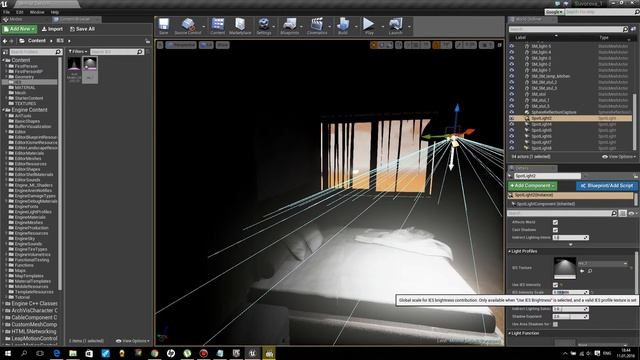The height and width of the screenshot is (360, 640).
Task: Browse to IES Texture asset magnifier icon
Action: (590, 271)
